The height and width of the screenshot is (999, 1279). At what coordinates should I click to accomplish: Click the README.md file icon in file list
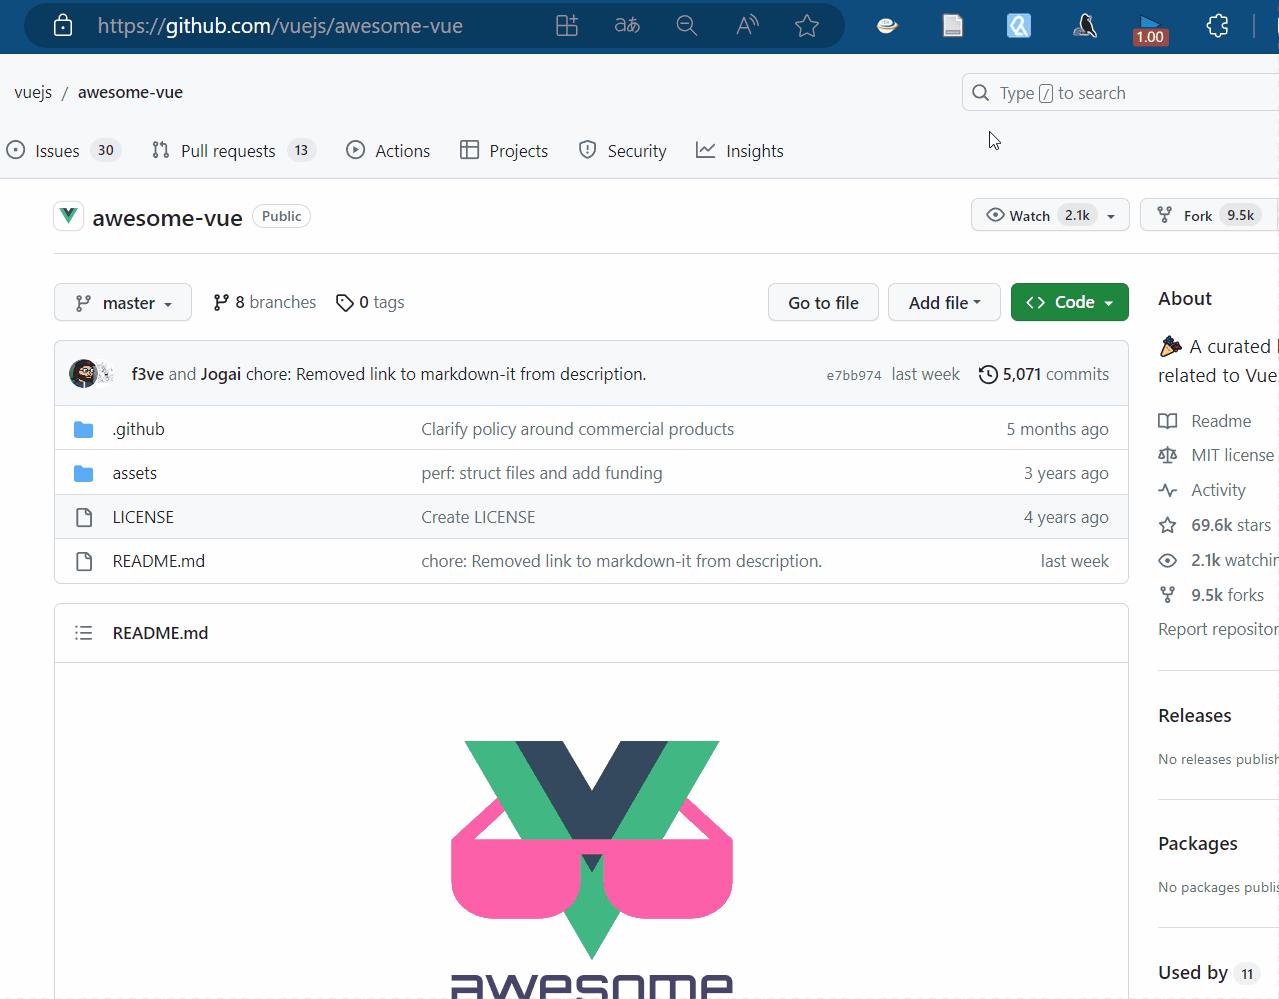(84, 561)
